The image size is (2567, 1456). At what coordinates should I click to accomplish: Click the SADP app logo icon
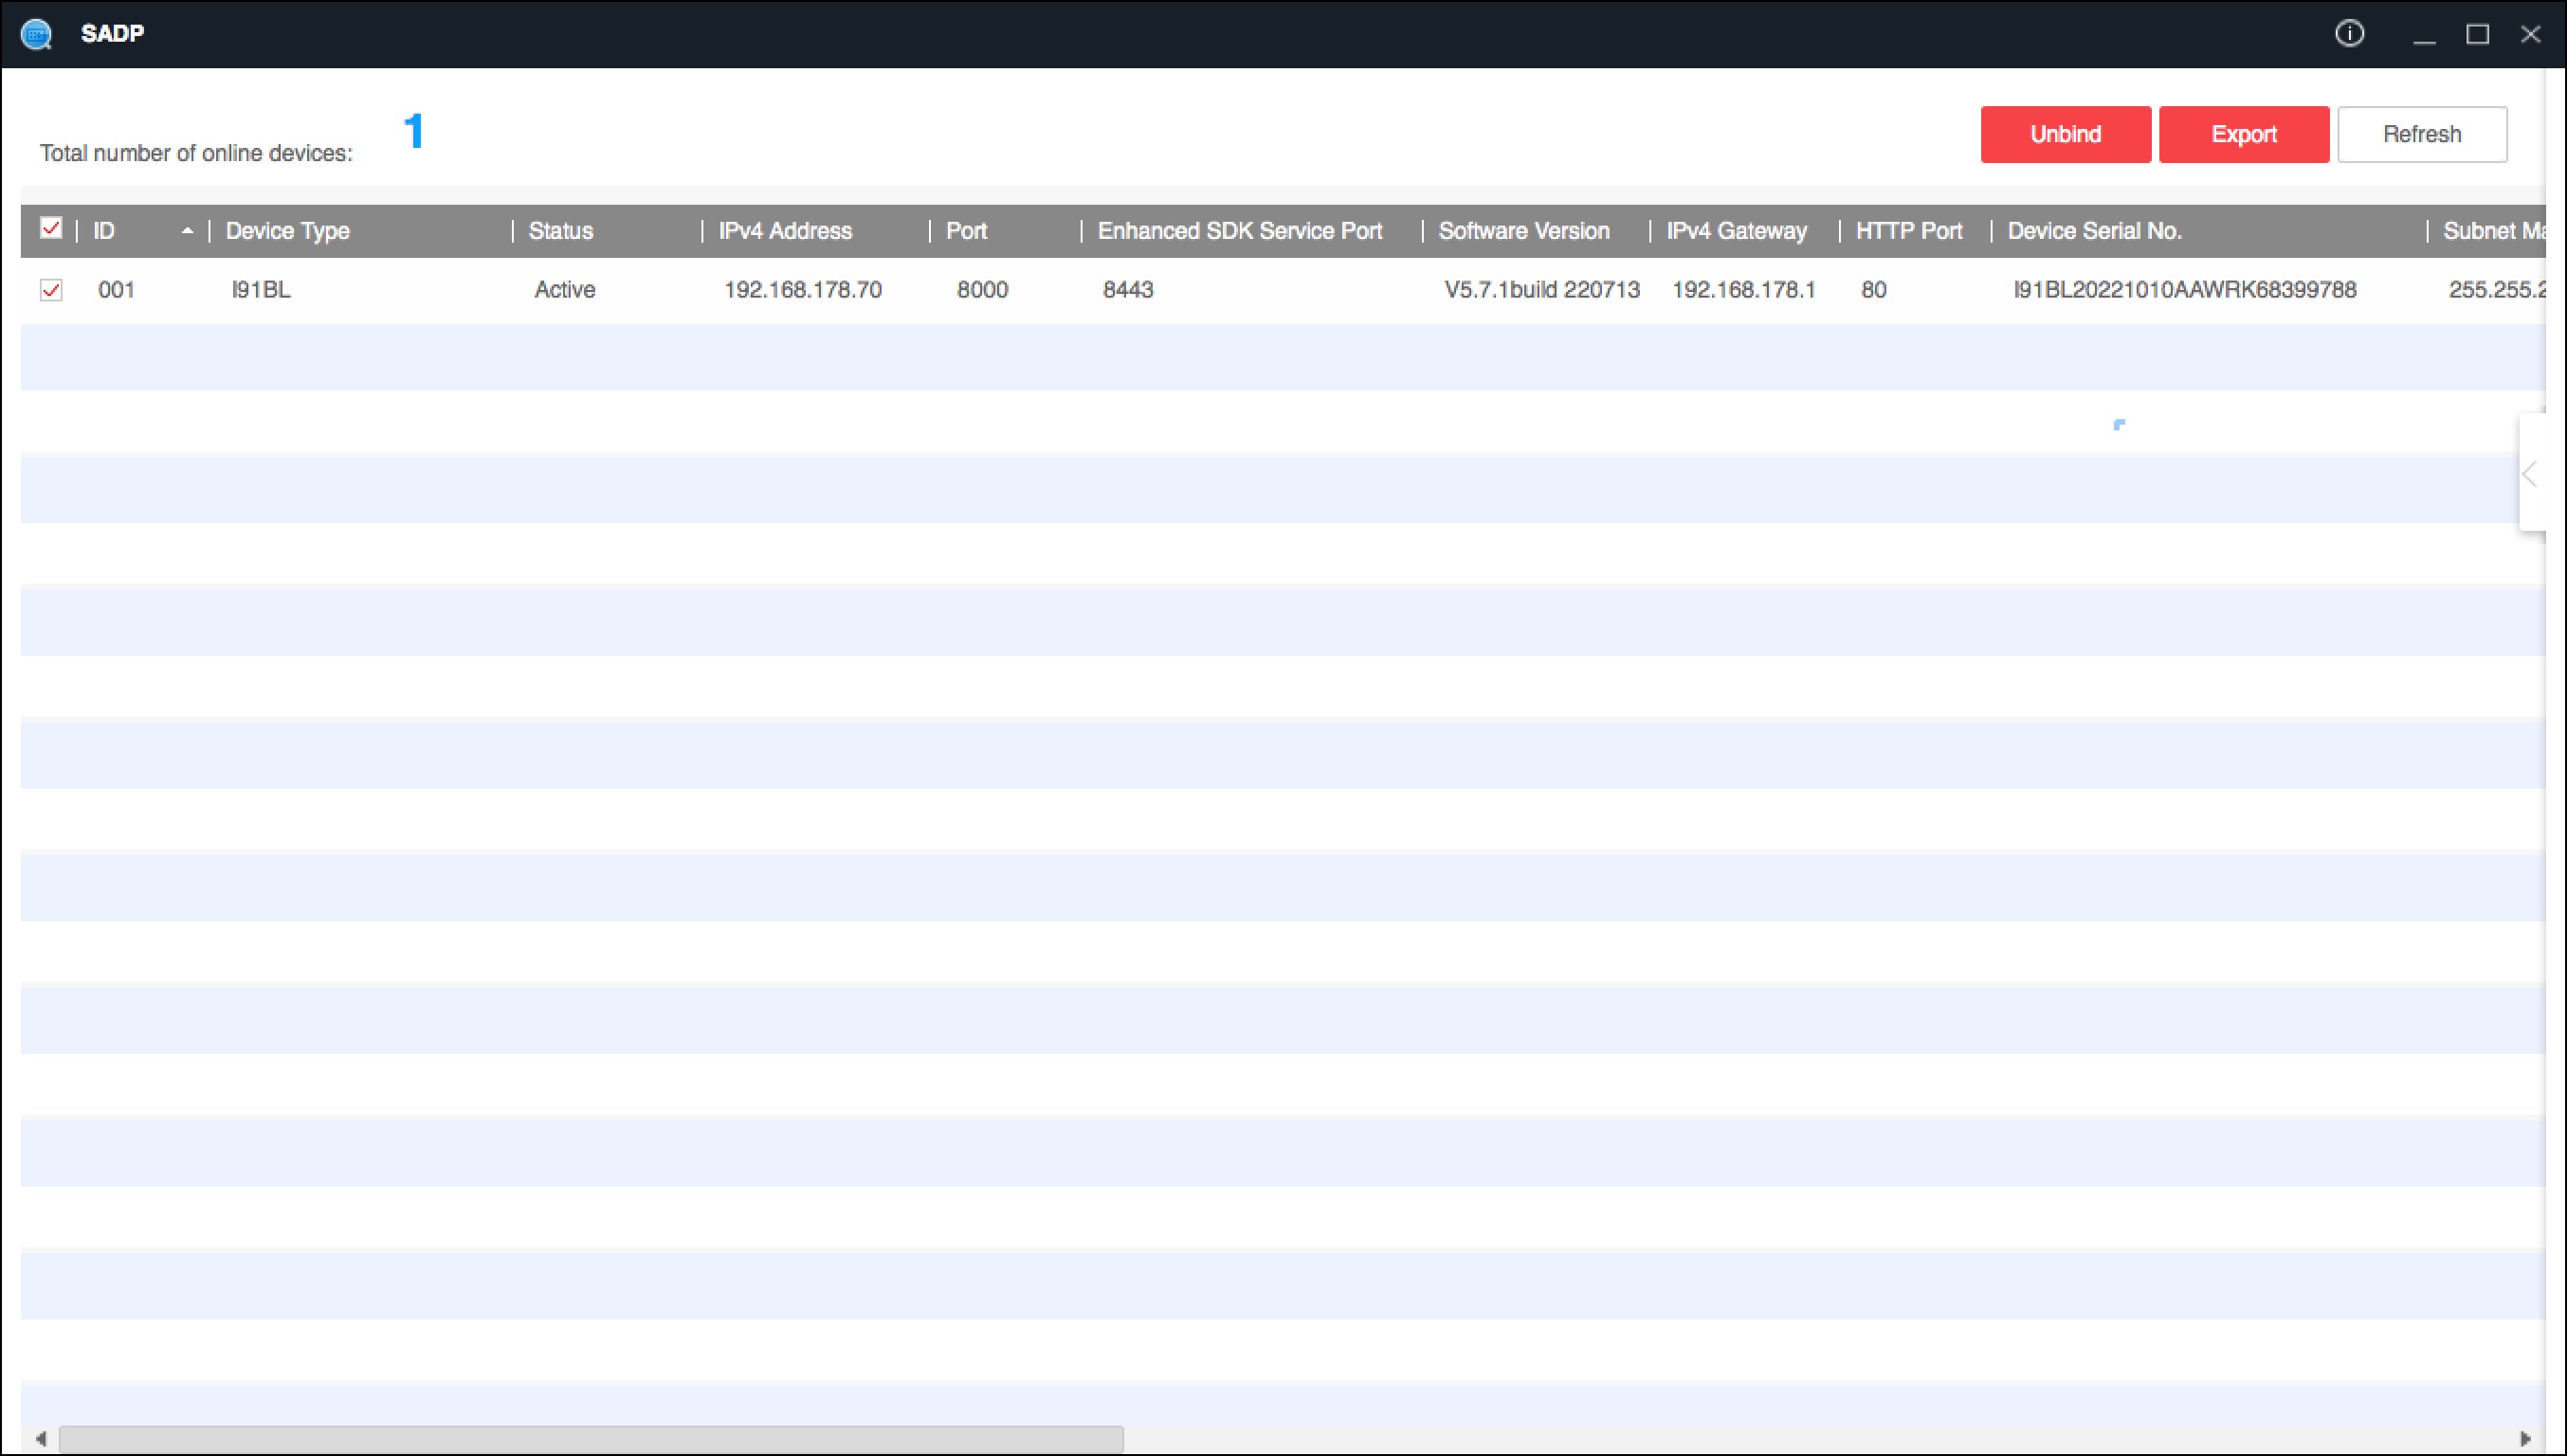[x=36, y=35]
